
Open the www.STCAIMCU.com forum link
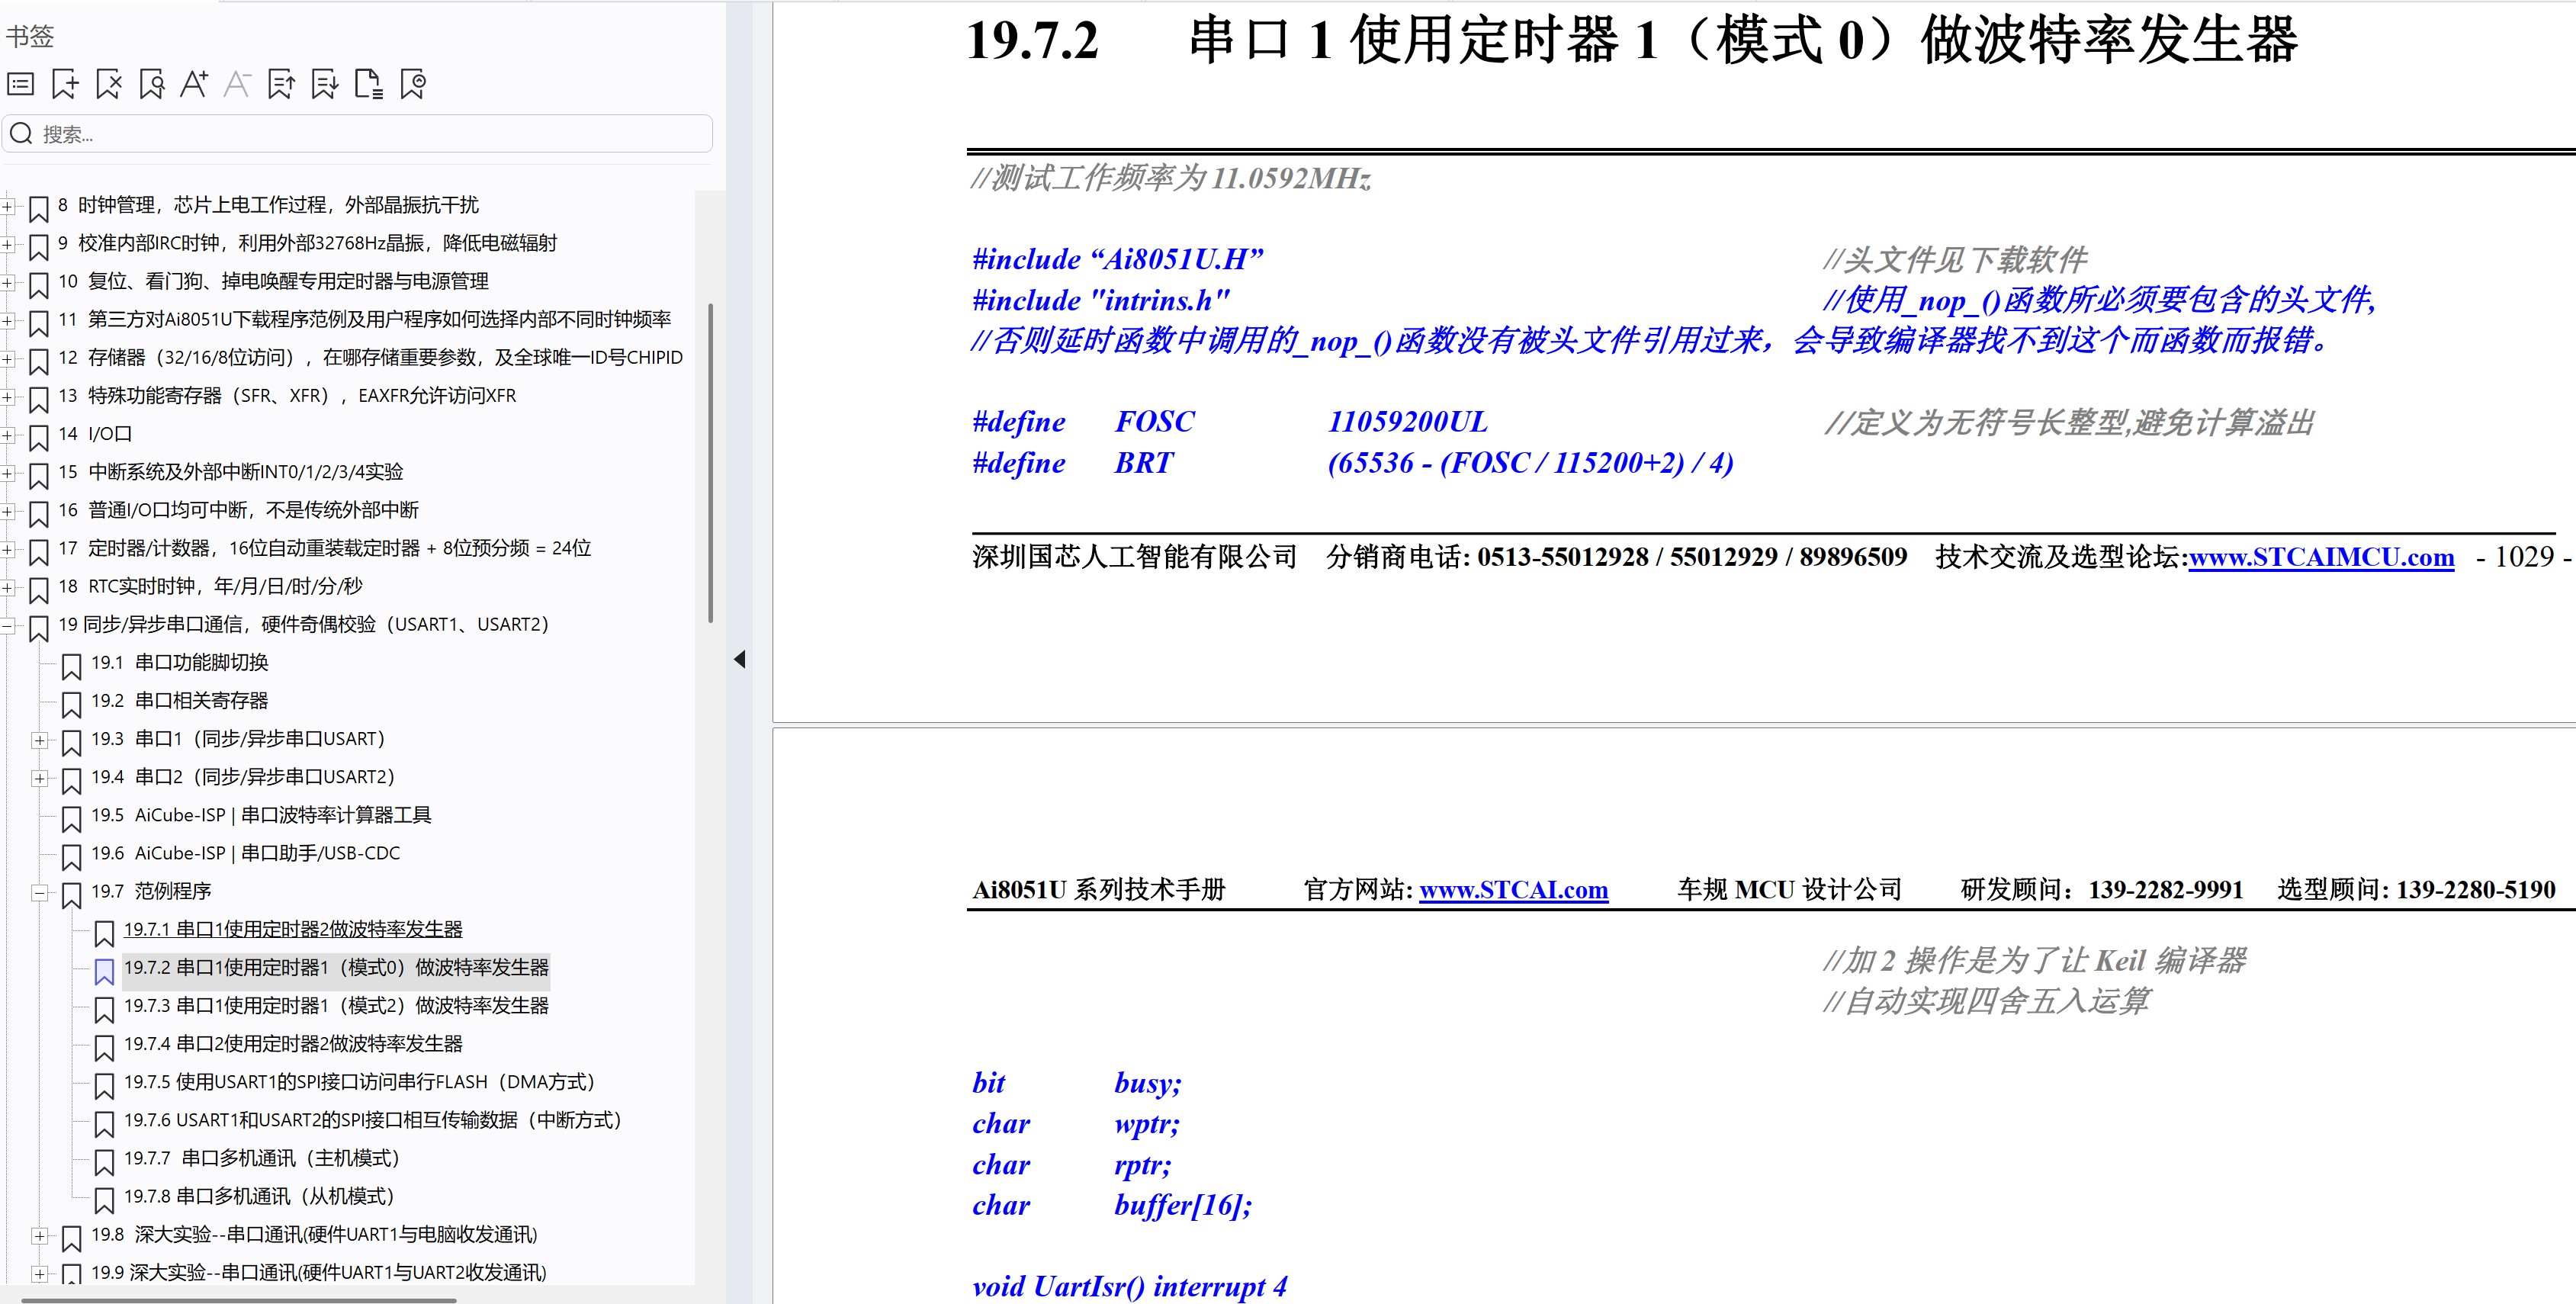pos(2320,557)
